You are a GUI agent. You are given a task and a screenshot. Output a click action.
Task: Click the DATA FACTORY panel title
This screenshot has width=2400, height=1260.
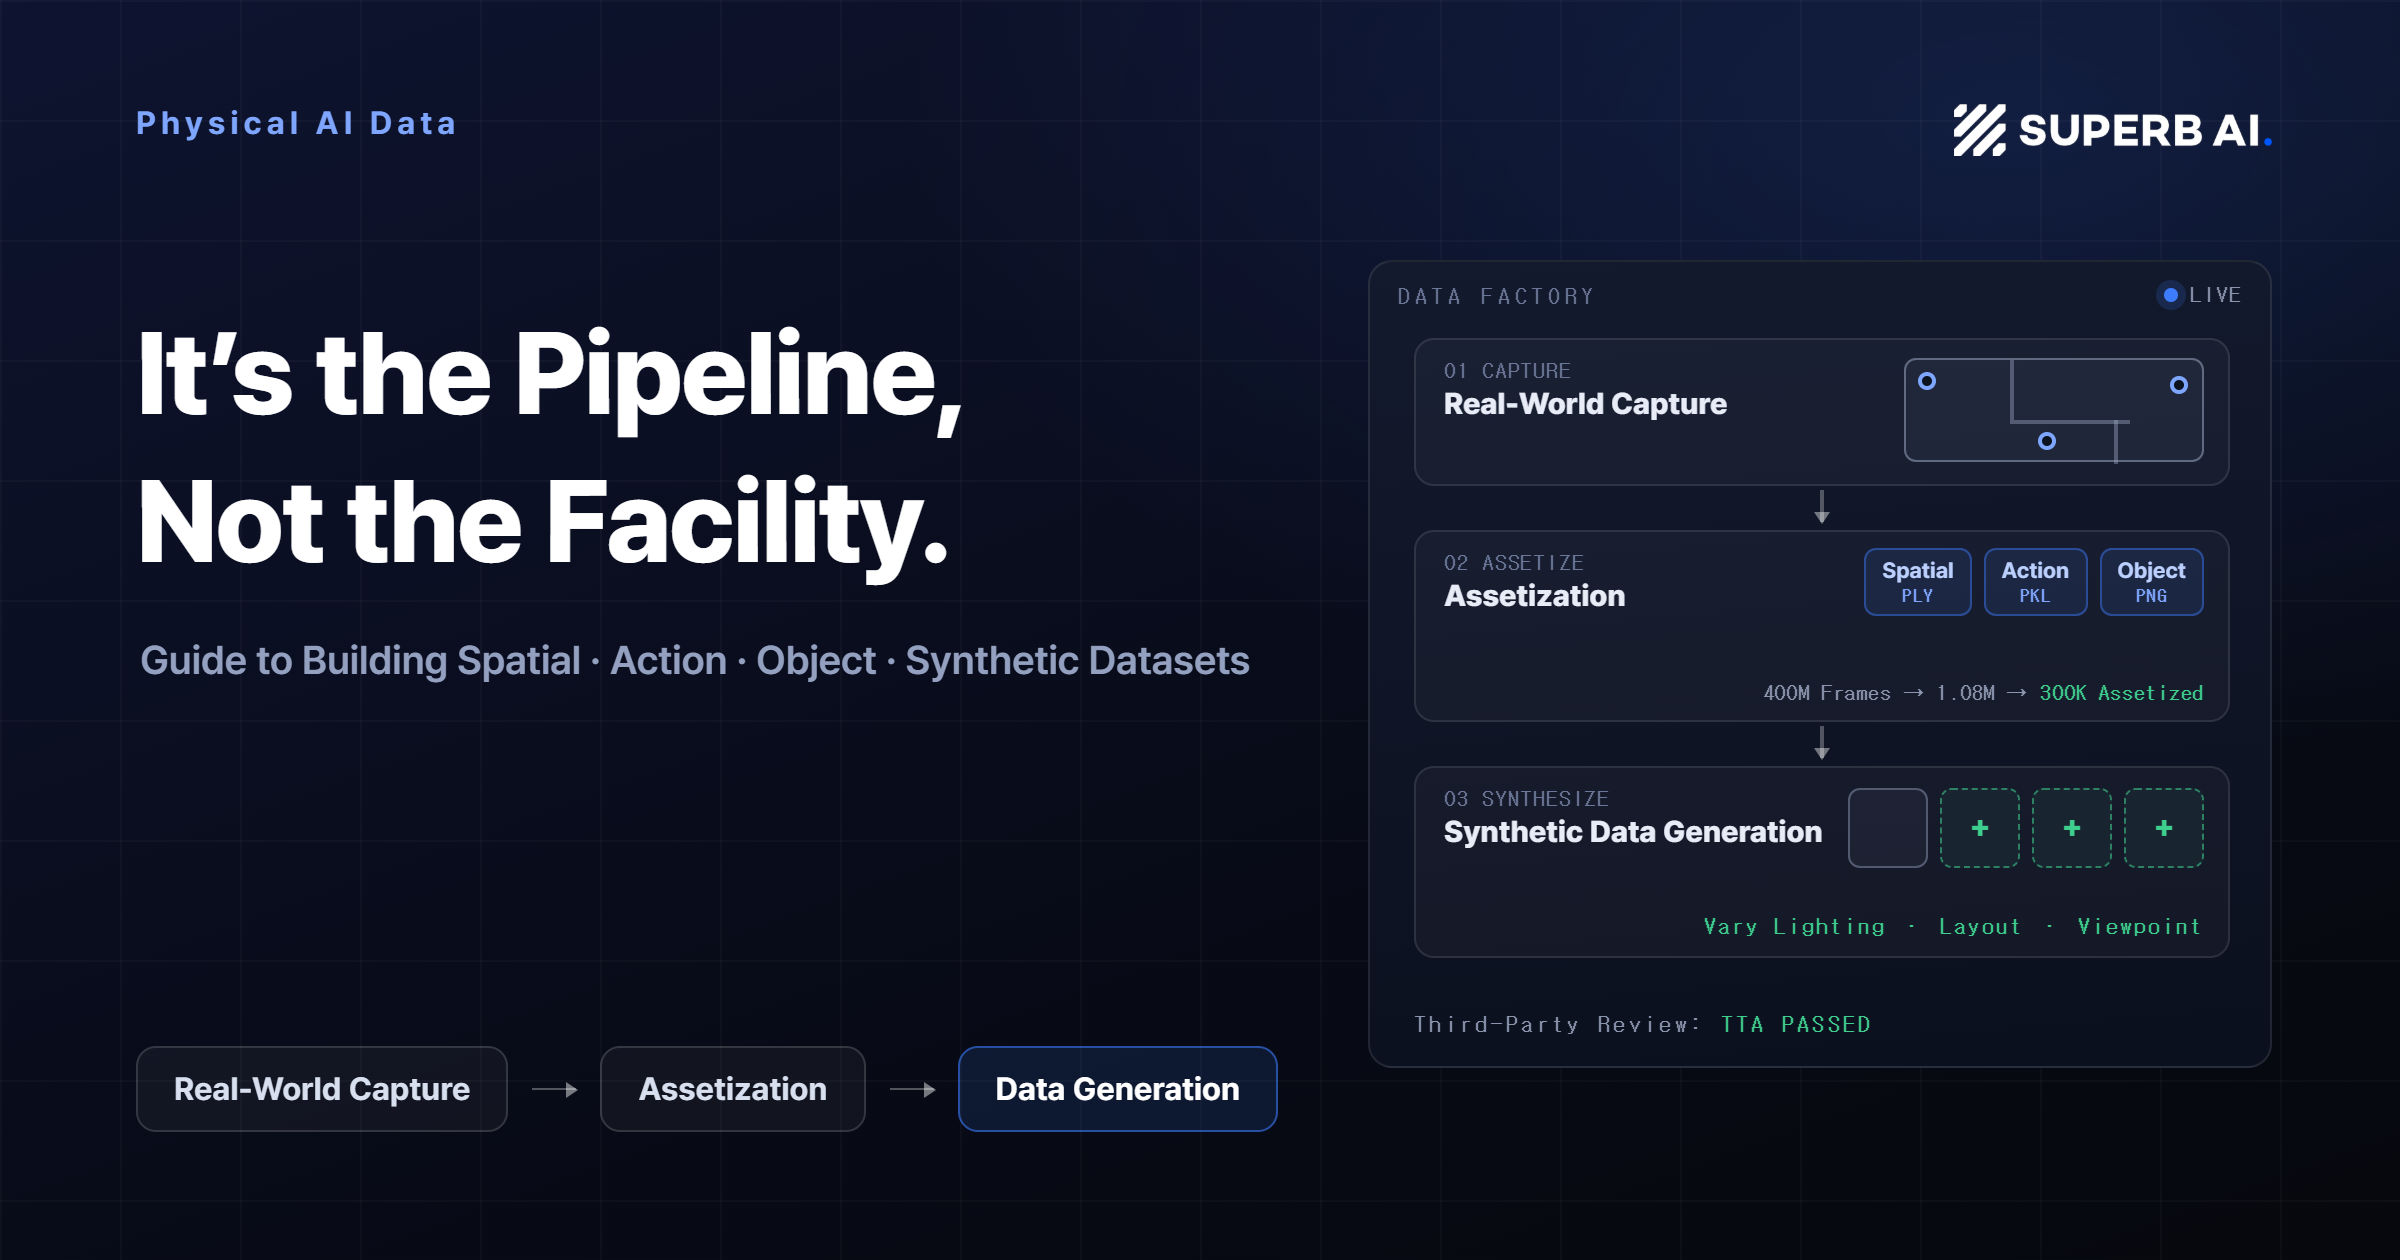(1496, 297)
